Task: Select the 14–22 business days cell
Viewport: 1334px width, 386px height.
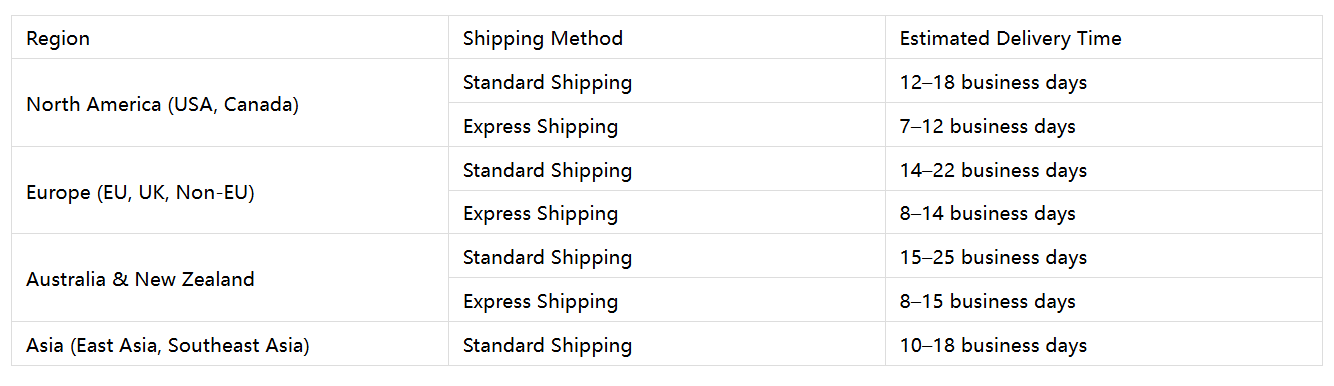Action: coord(1104,170)
